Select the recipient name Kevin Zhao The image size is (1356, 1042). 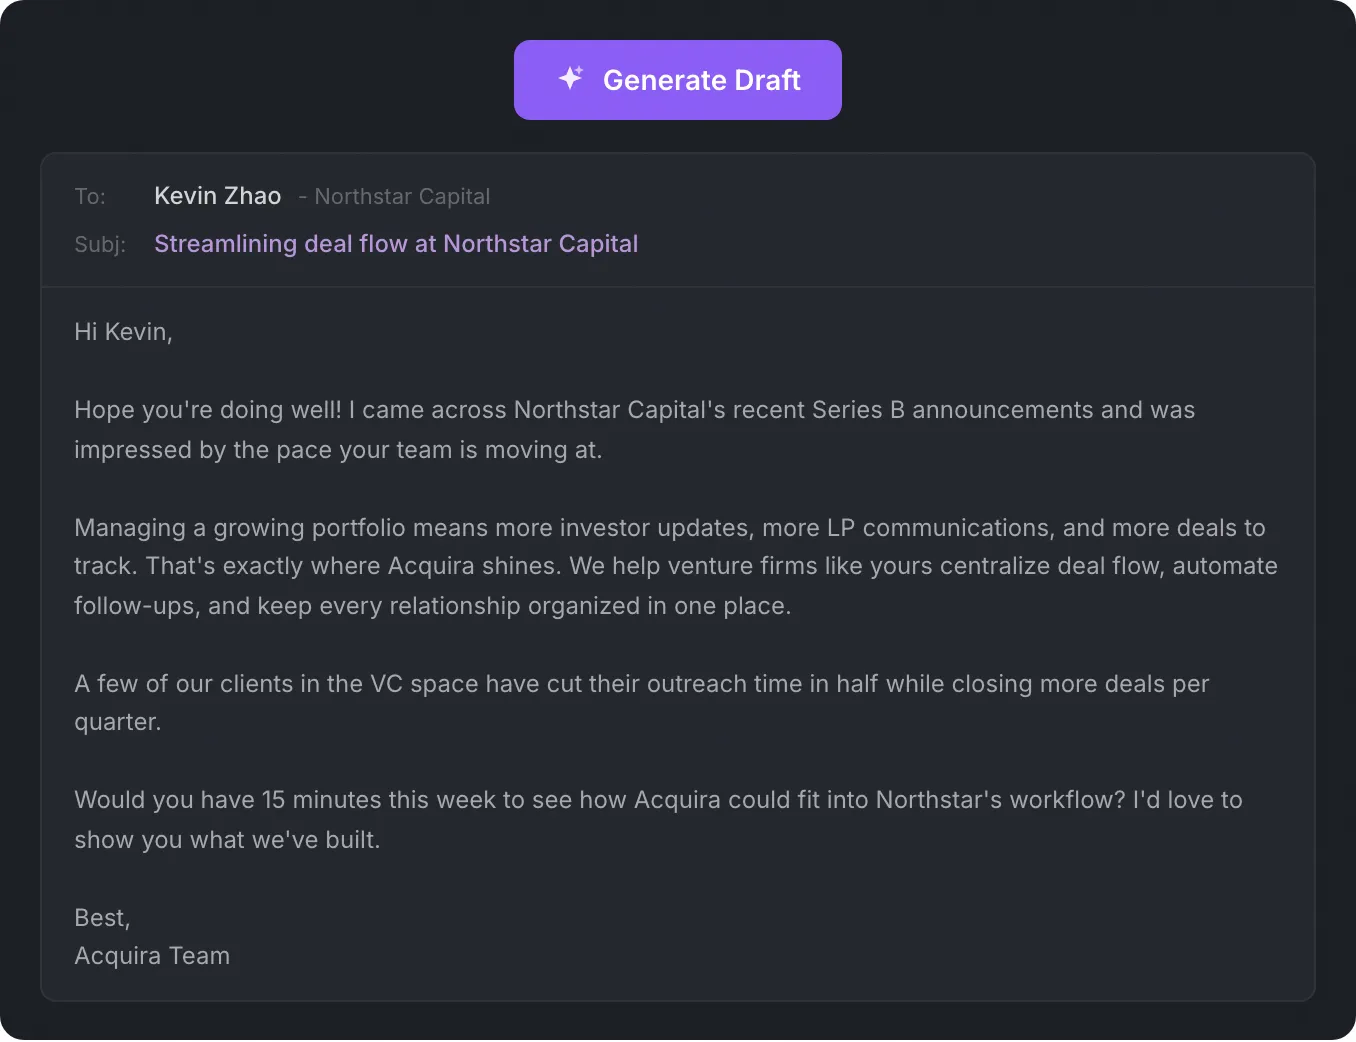[217, 196]
